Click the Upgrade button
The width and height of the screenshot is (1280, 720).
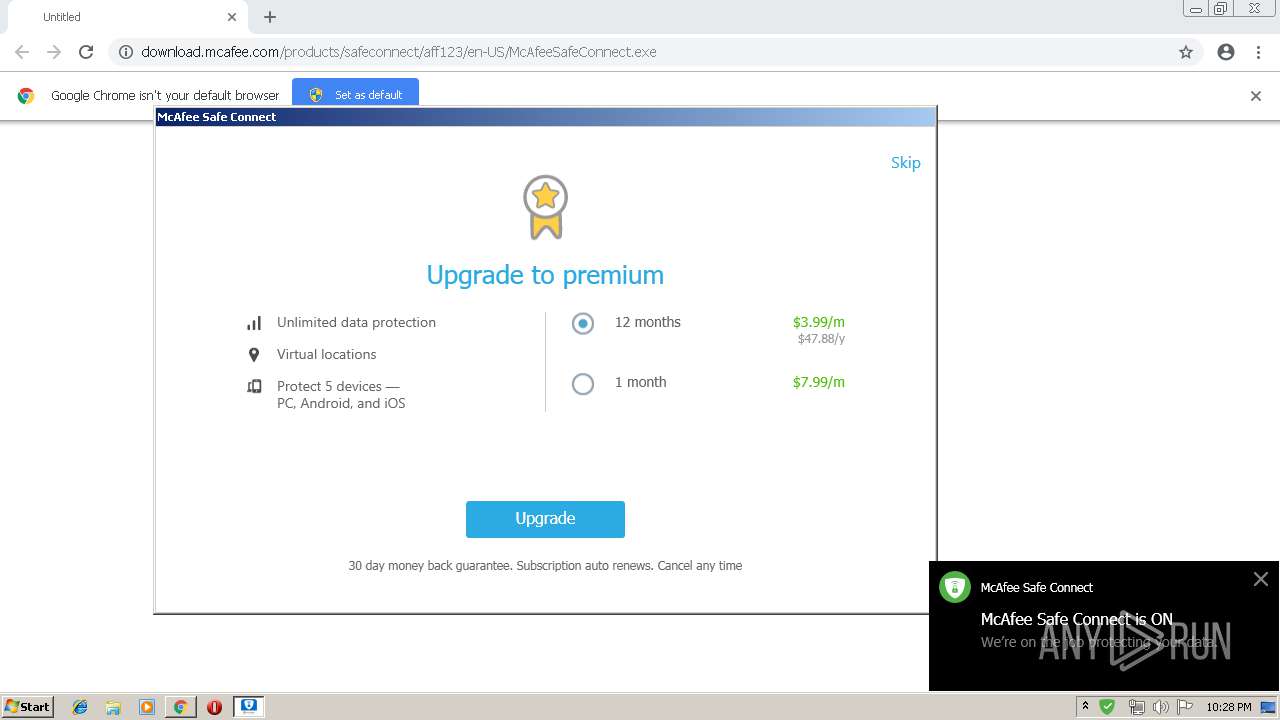coord(545,519)
